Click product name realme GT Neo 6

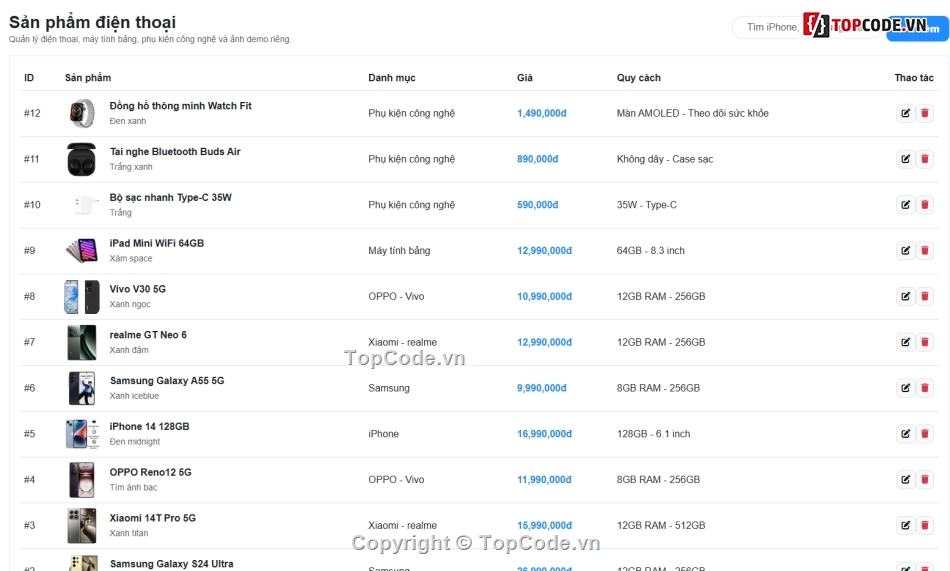[x=148, y=335]
